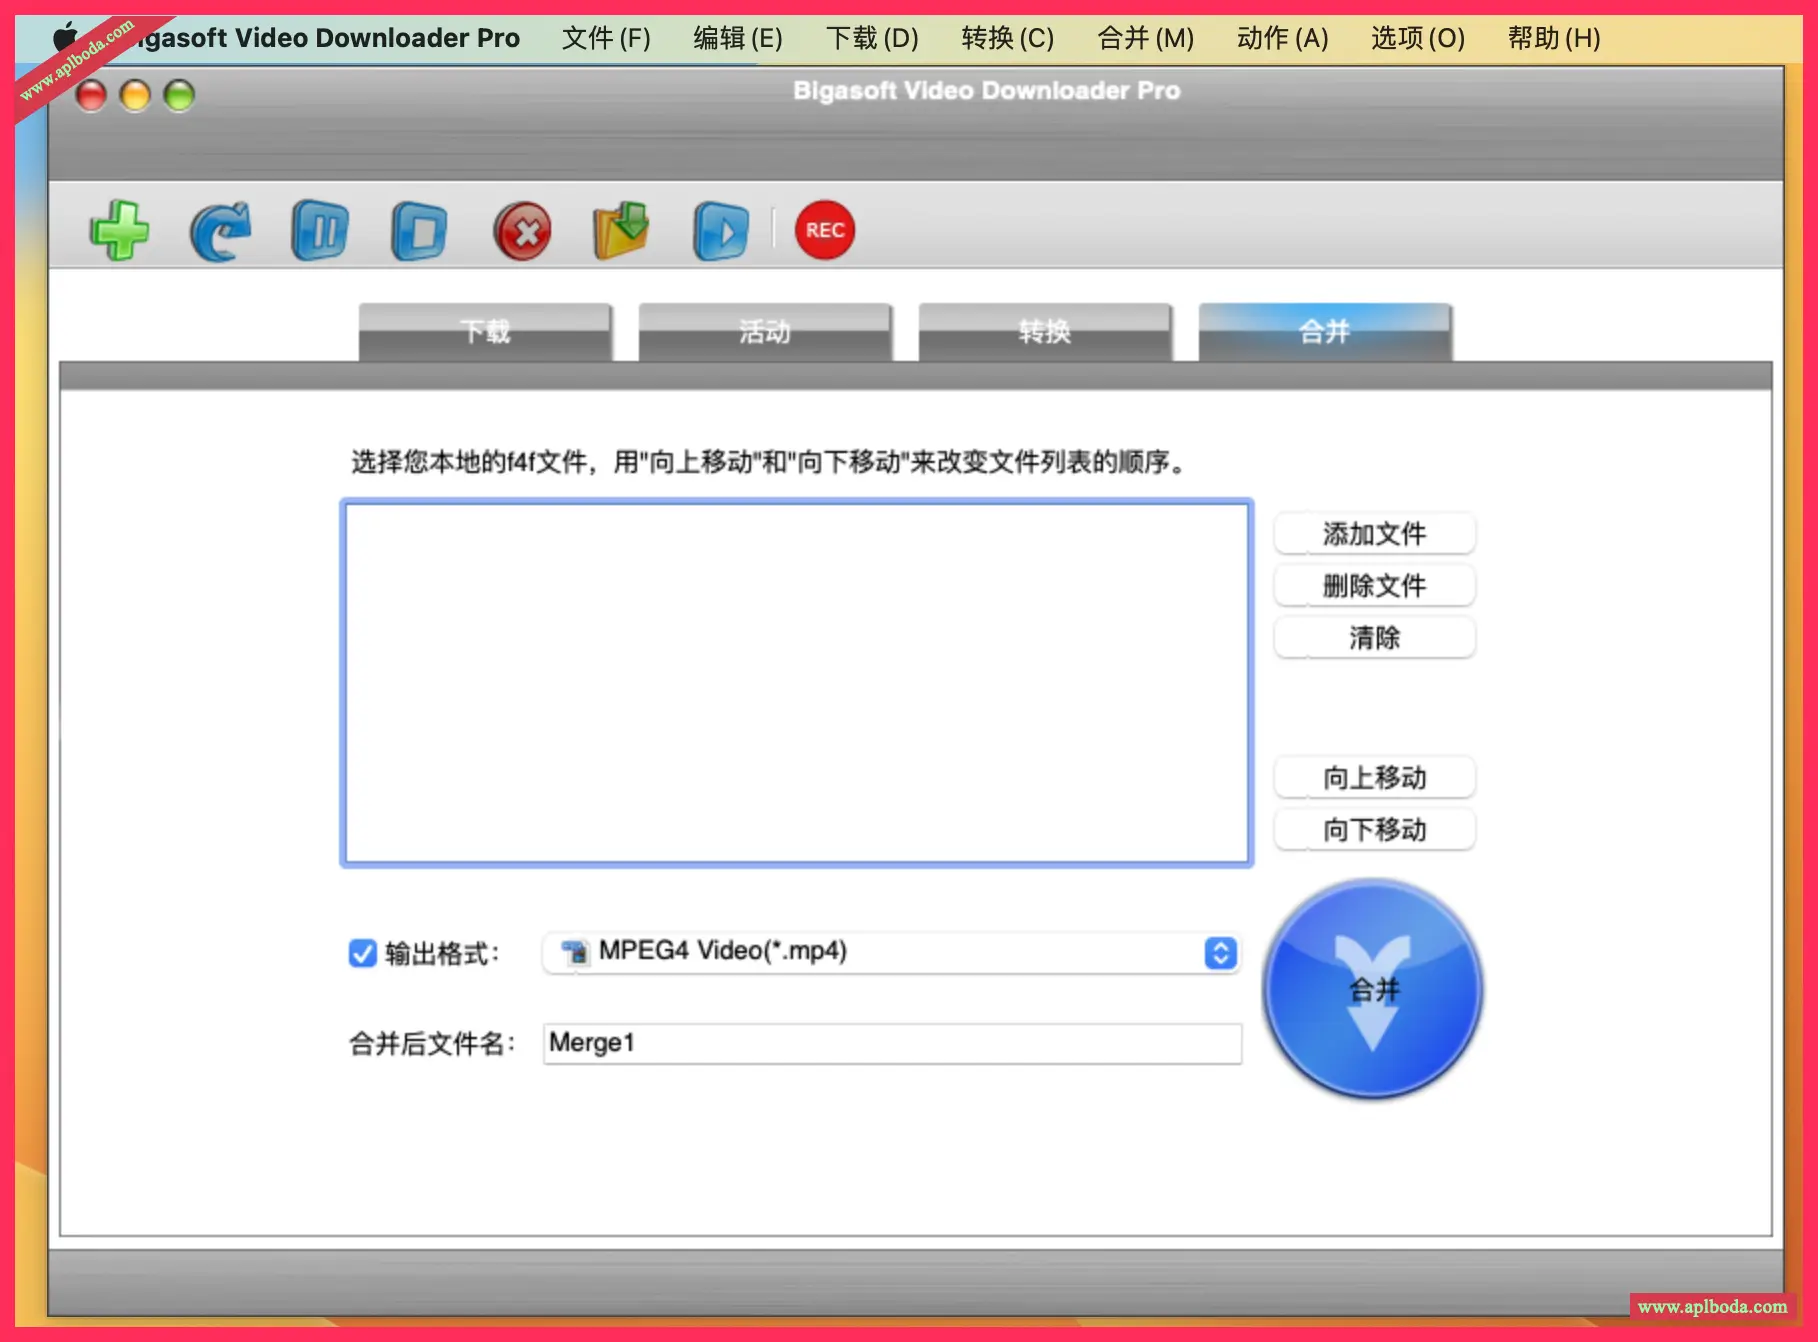Click the blue stop square icon

pyautogui.click(x=420, y=231)
